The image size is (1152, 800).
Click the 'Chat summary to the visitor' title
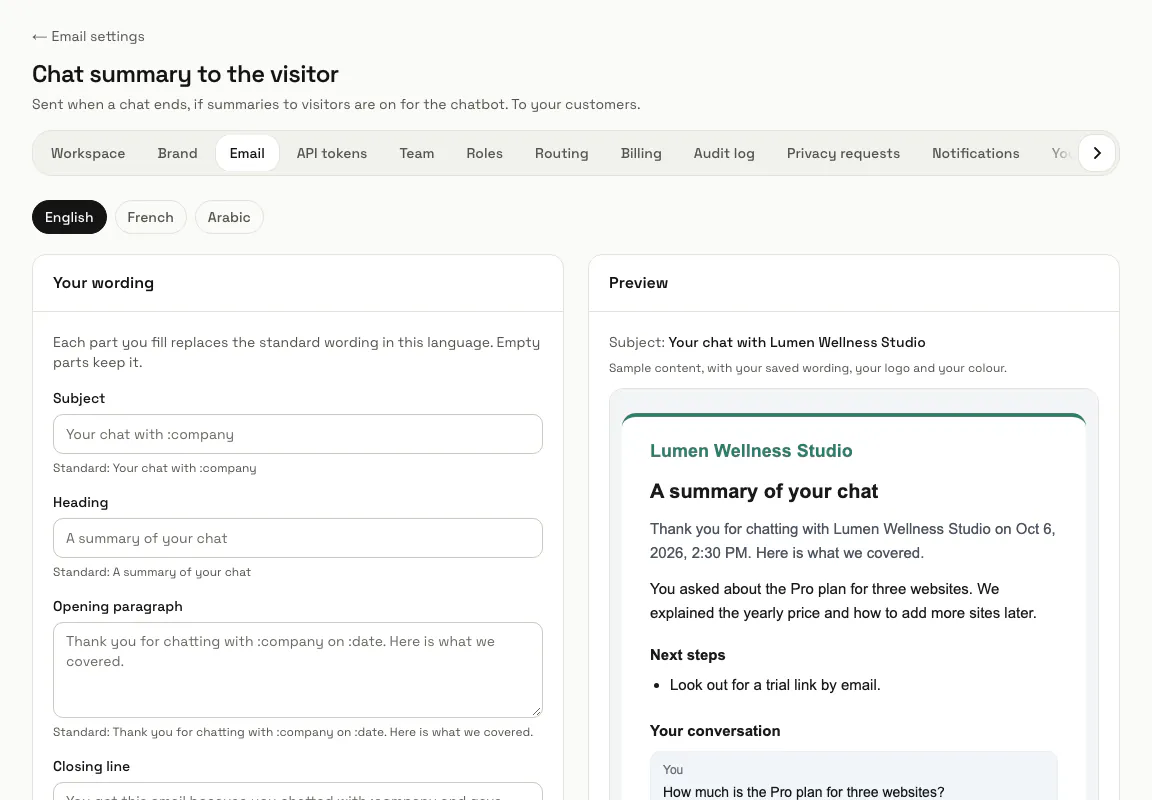click(x=185, y=74)
